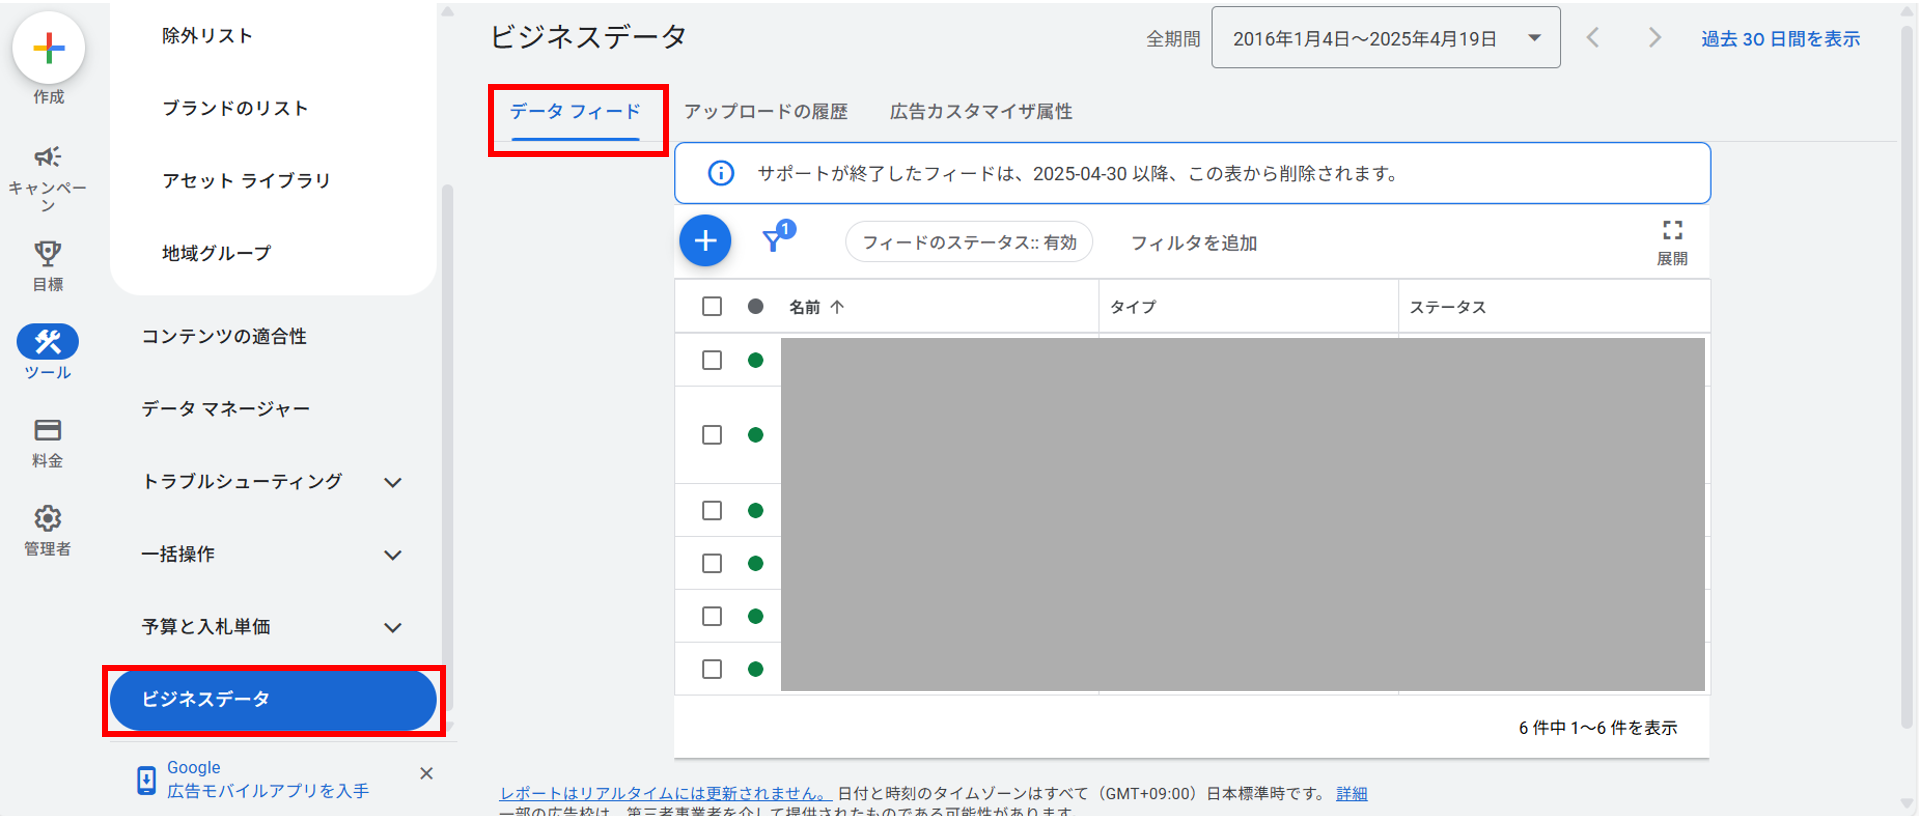The height and width of the screenshot is (816, 1919).
Task: Click フィルタを追加 to add a filter
Action: click(1194, 243)
